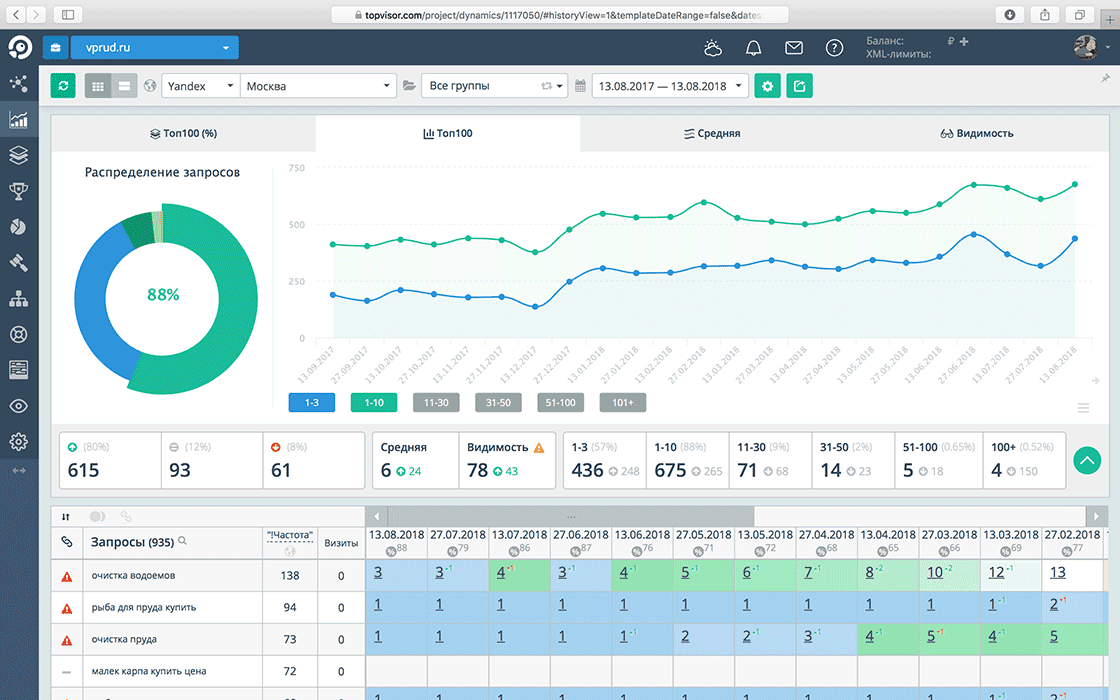Viewport: 1120px width, 700px height.
Task: Open the weather cloud icon in header
Action: [x=712, y=48]
